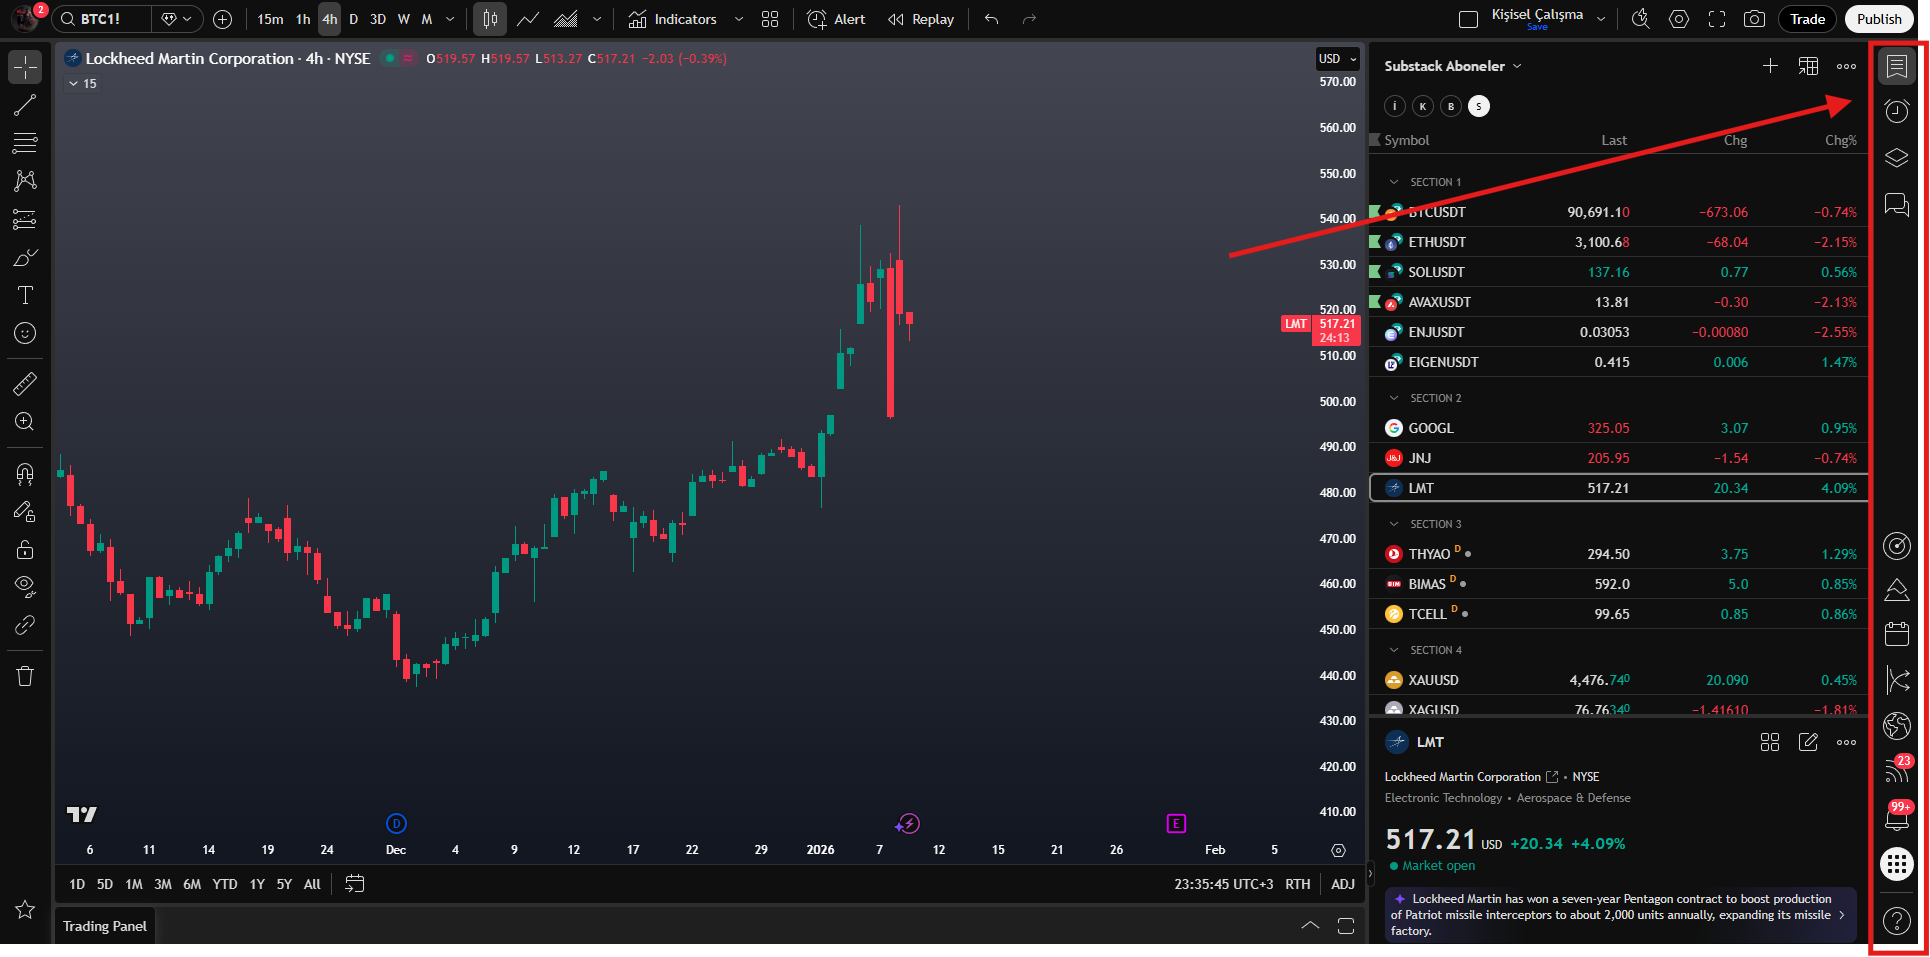The width and height of the screenshot is (1930, 957).
Task: Open chart settings hexagon icon
Action: [x=1679, y=19]
